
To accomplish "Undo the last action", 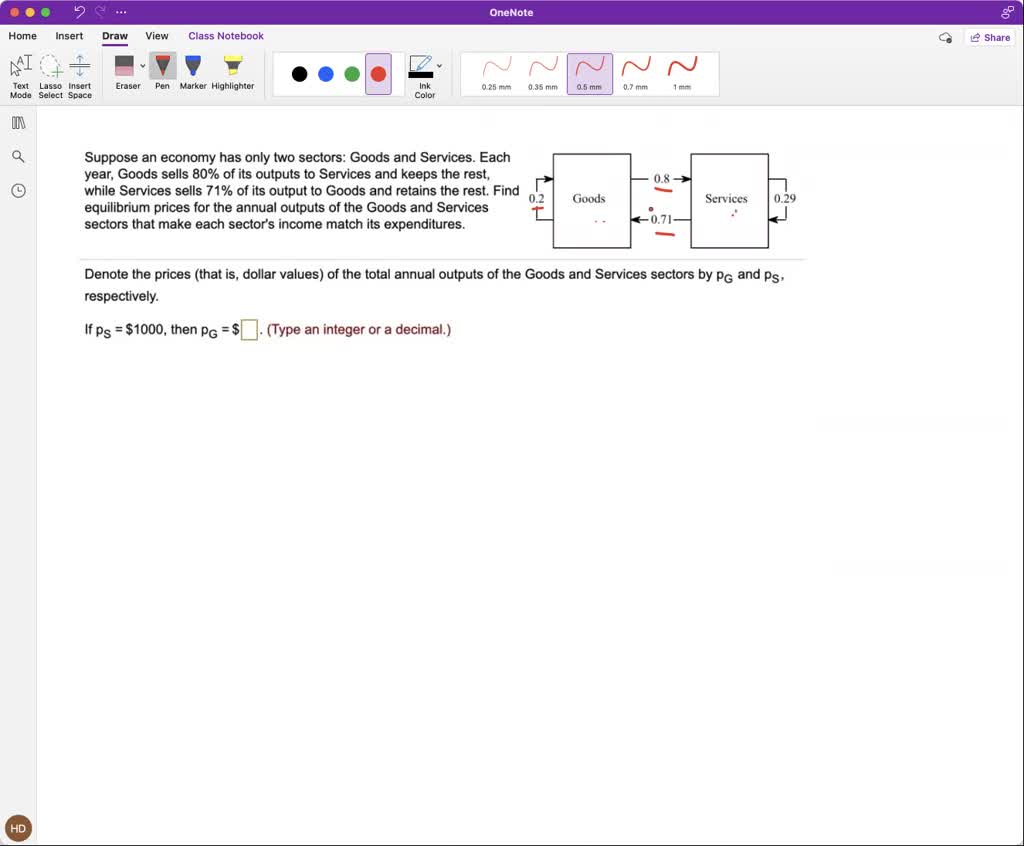I will [78, 11].
